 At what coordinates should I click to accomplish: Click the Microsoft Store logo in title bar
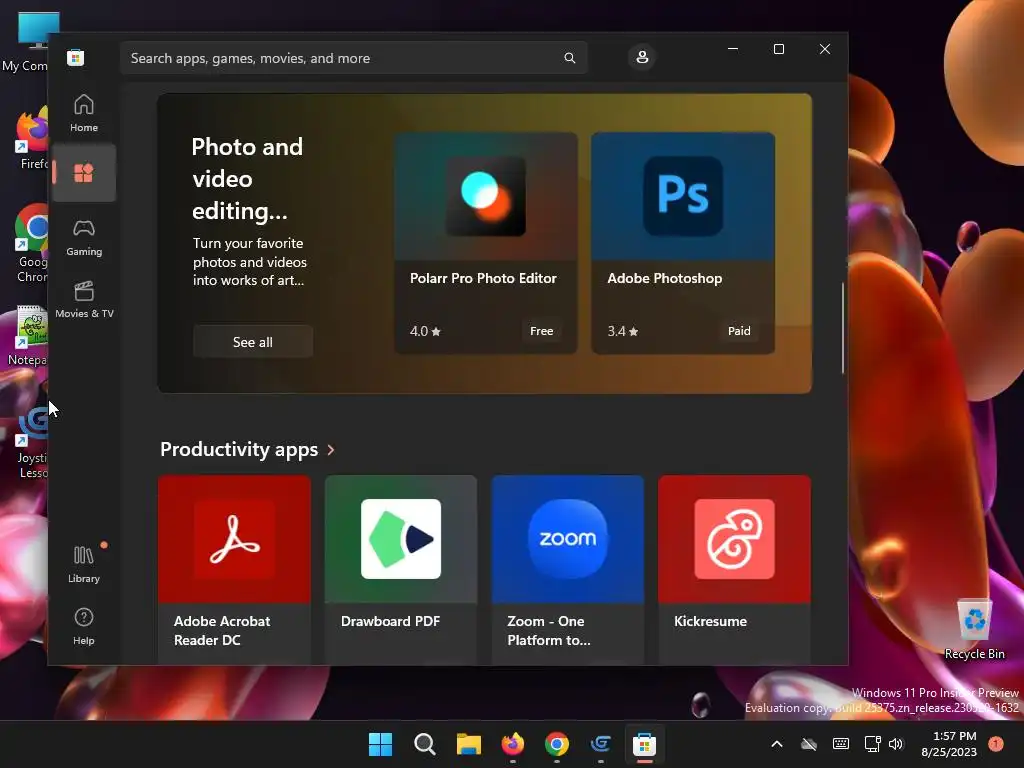tap(75, 57)
